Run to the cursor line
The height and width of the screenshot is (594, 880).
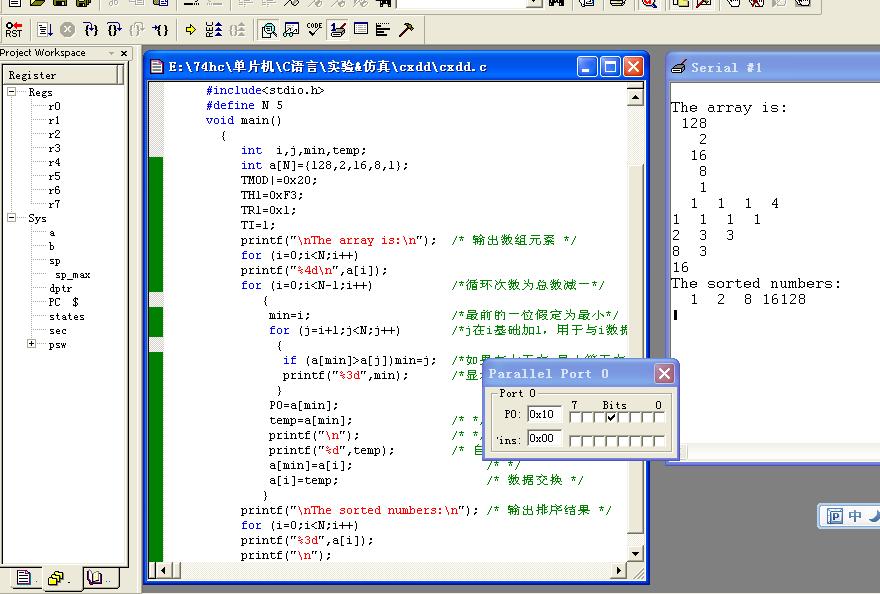tap(161, 30)
